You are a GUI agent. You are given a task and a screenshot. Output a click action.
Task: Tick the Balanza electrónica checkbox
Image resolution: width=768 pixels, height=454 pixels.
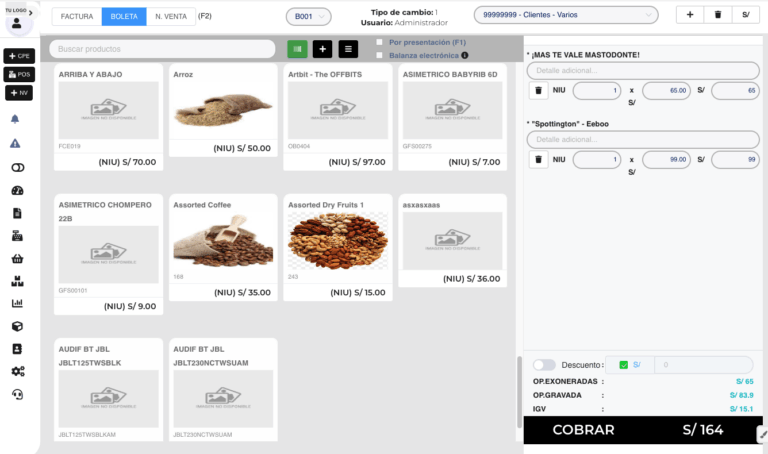click(x=380, y=56)
